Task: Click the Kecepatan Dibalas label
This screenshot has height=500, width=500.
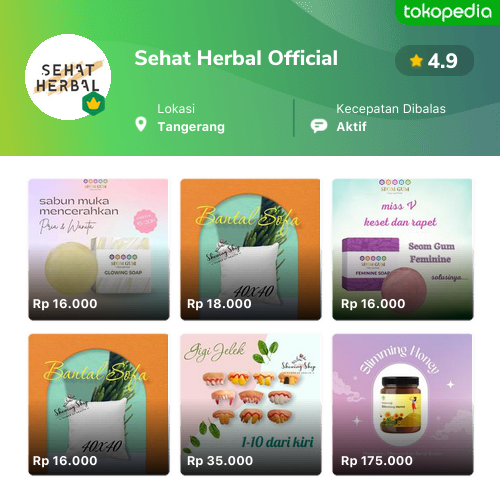Action: (x=391, y=109)
